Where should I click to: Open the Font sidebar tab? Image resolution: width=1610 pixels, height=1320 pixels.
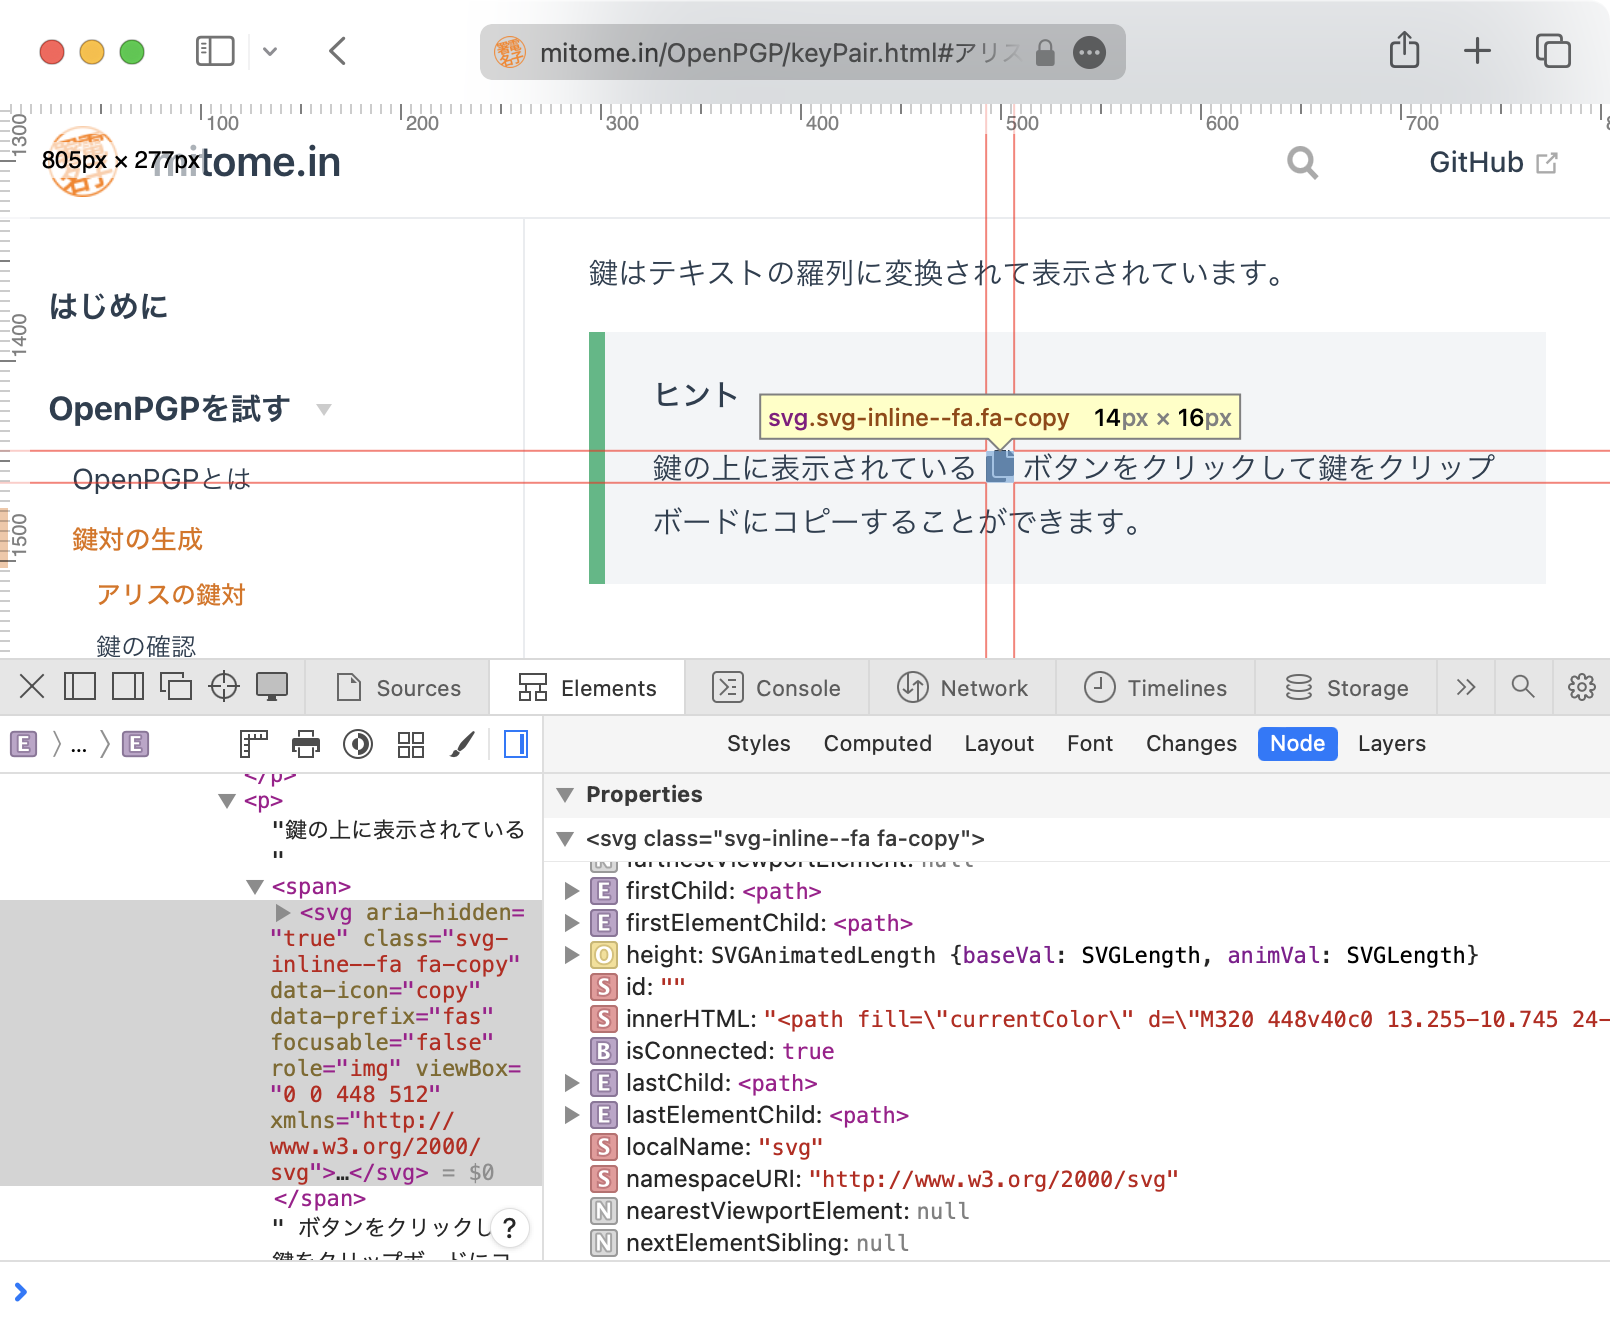[1090, 744]
